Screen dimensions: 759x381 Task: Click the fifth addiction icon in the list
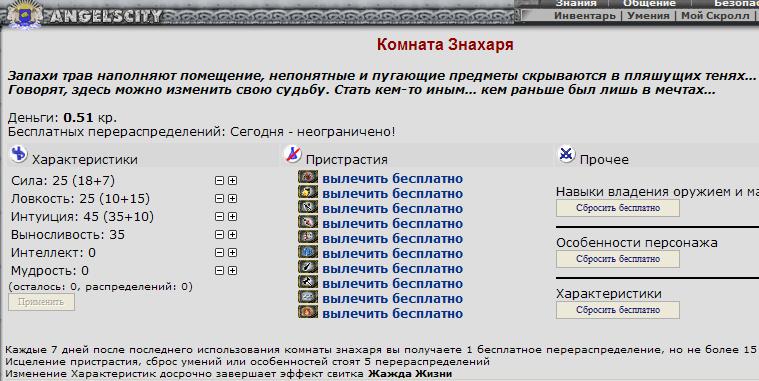(x=308, y=237)
